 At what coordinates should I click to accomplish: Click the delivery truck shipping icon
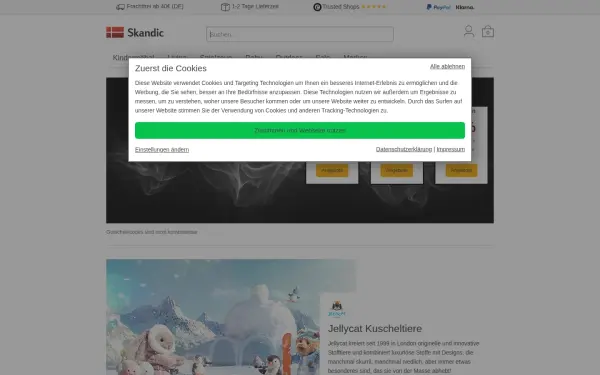pos(120,7)
